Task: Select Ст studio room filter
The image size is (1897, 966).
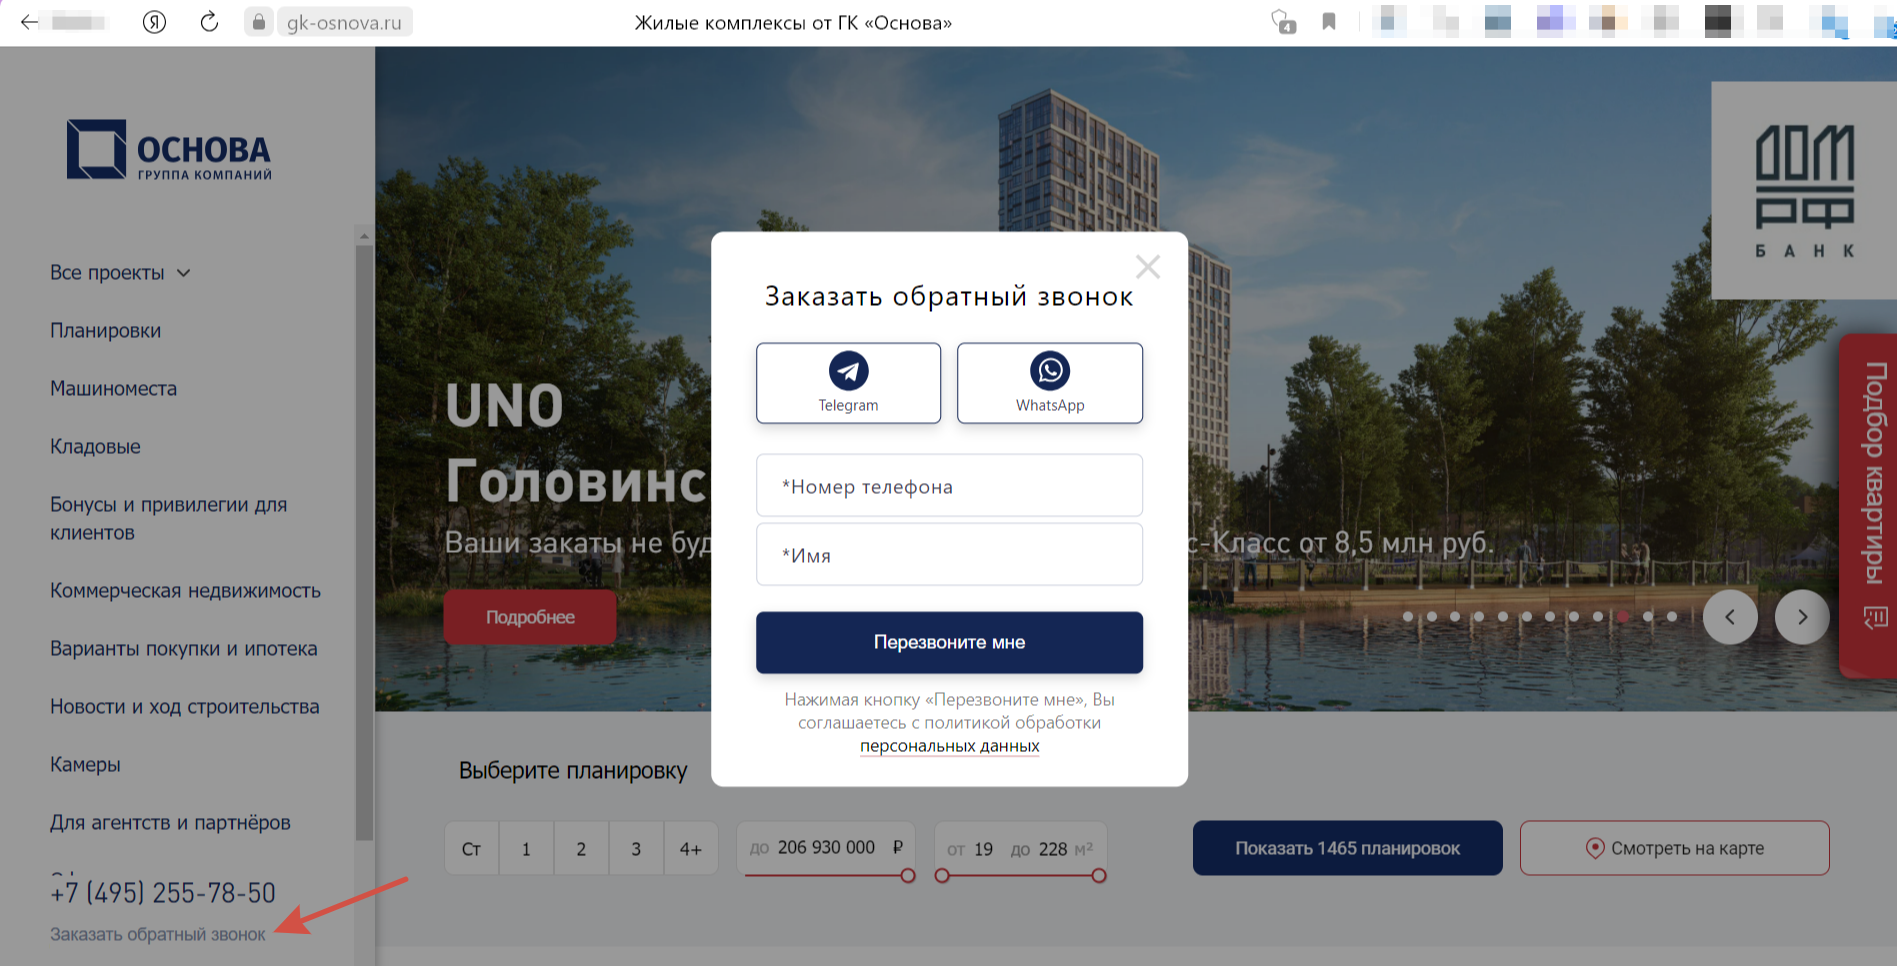Action: (x=471, y=849)
